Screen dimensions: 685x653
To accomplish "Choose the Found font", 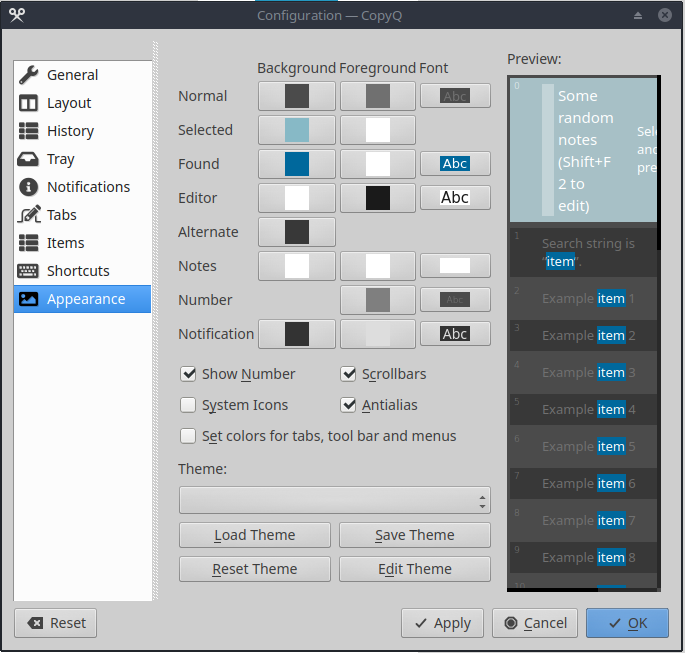I will tap(455, 164).
